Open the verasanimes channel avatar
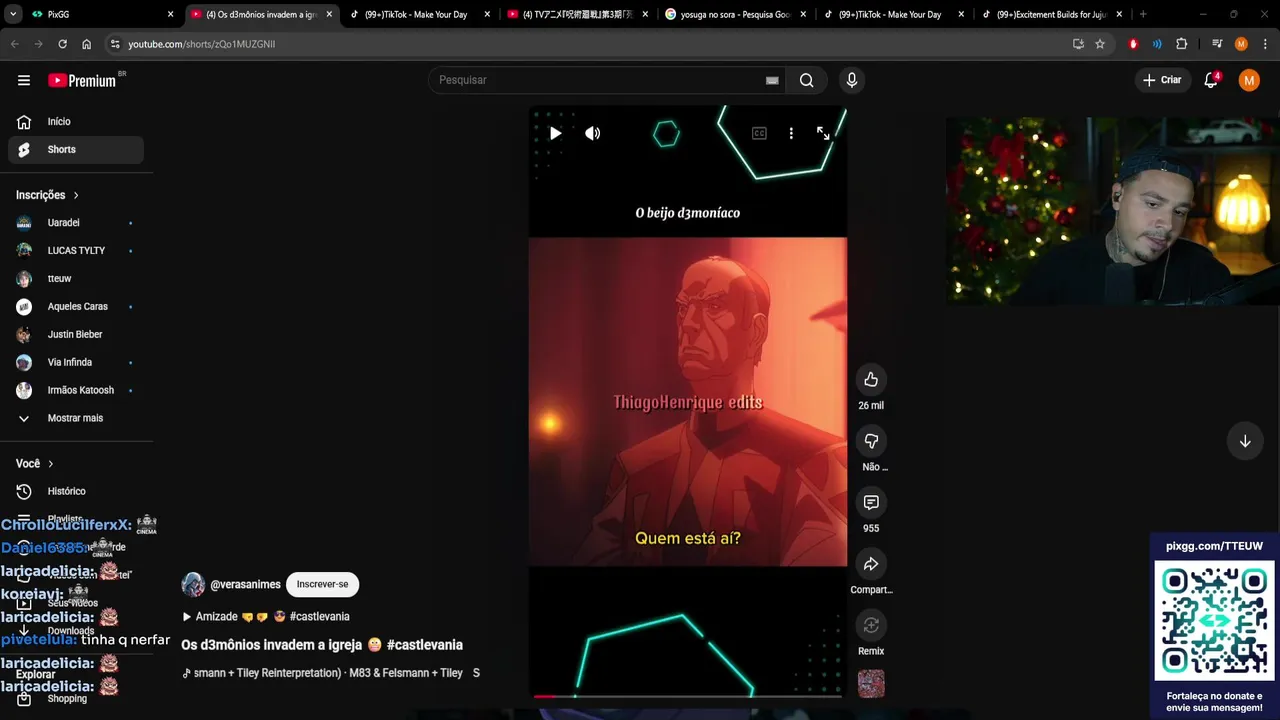Viewport: 1280px width, 720px height. [193, 585]
